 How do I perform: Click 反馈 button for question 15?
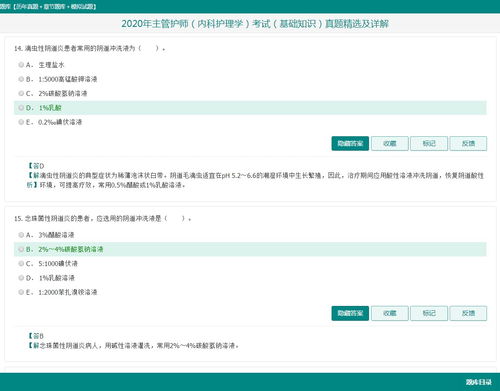click(468, 313)
